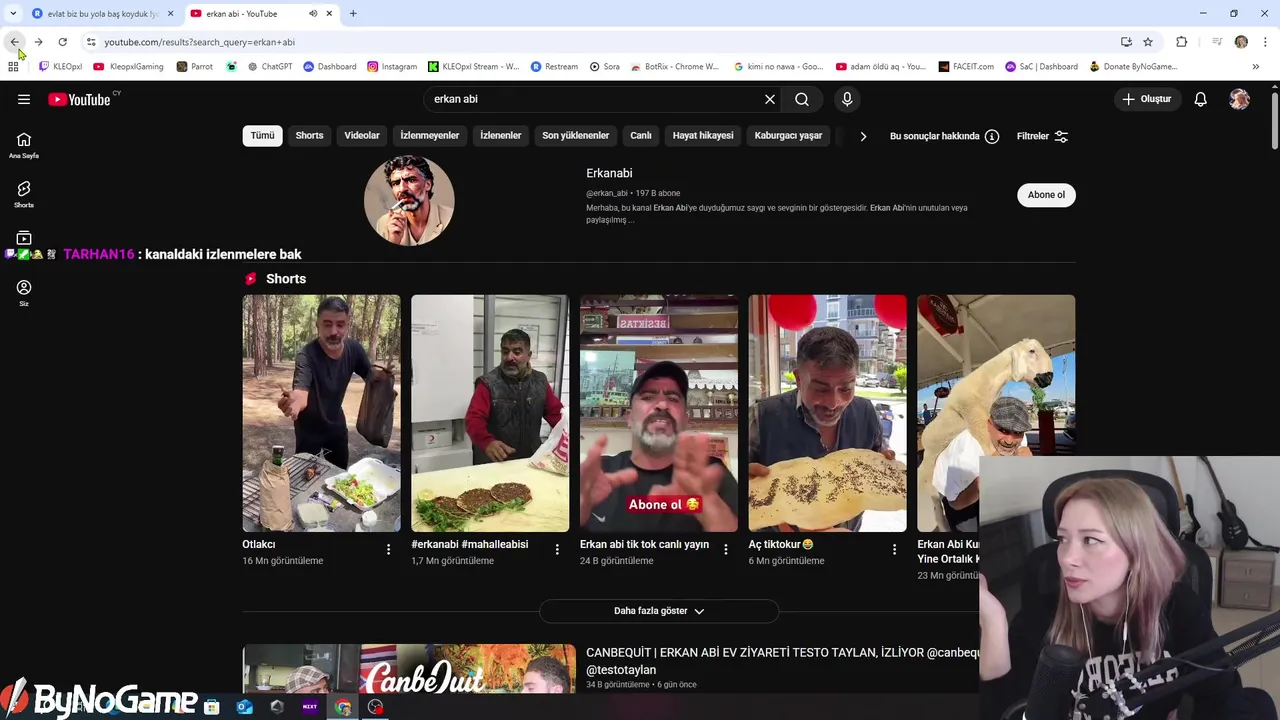Screen dimensions: 1280x720
Task: Start voice search with the microphone icon
Action: coord(847,99)
